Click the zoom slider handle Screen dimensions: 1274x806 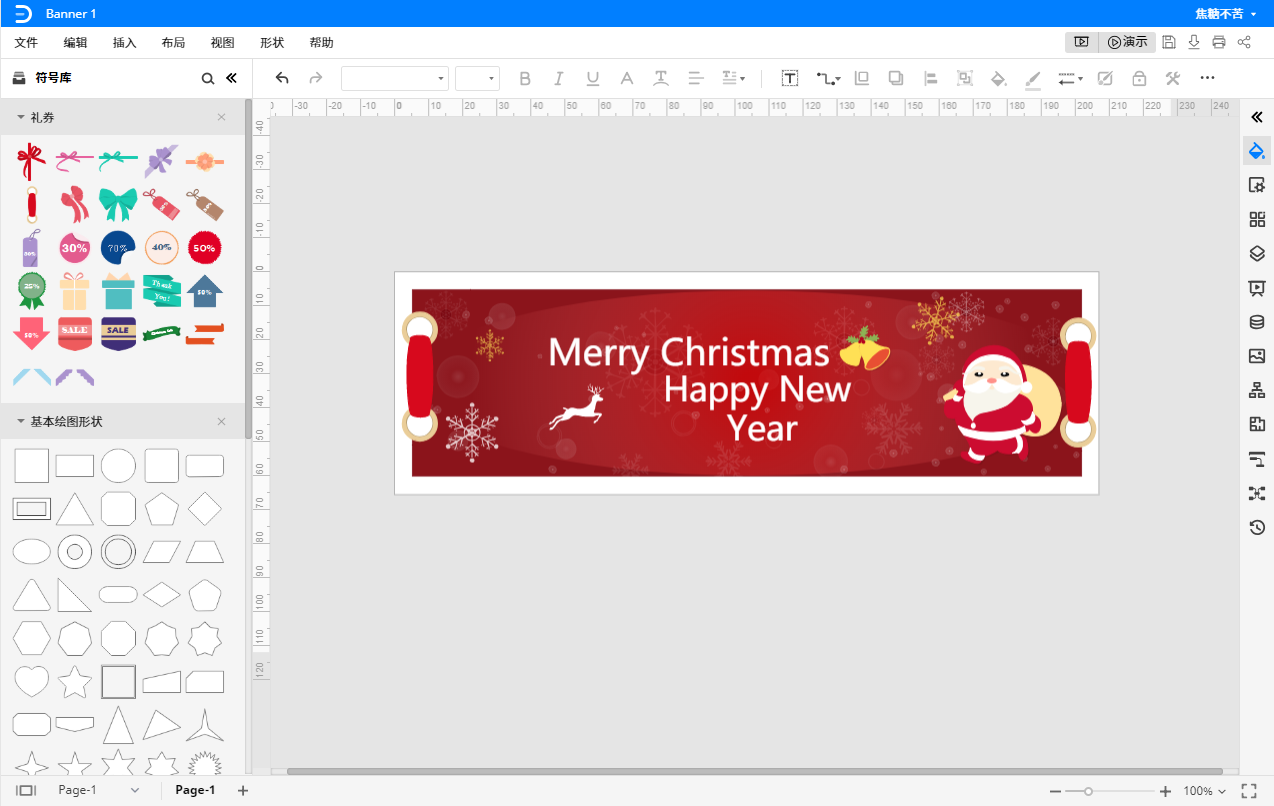(1088, 791)
